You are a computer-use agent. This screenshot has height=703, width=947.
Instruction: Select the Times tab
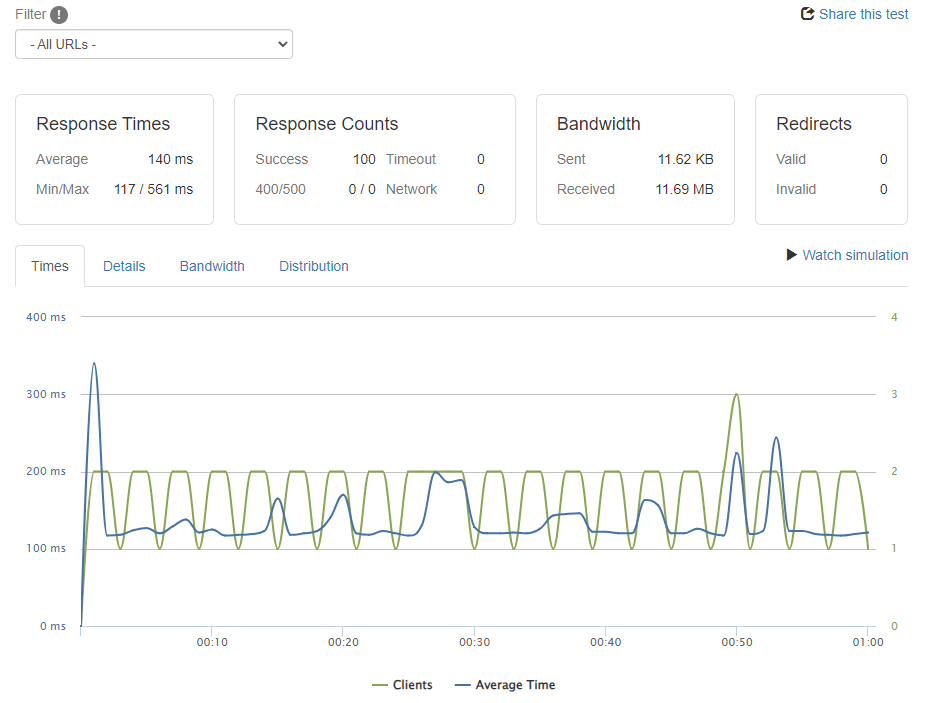(x=50, y=266)
